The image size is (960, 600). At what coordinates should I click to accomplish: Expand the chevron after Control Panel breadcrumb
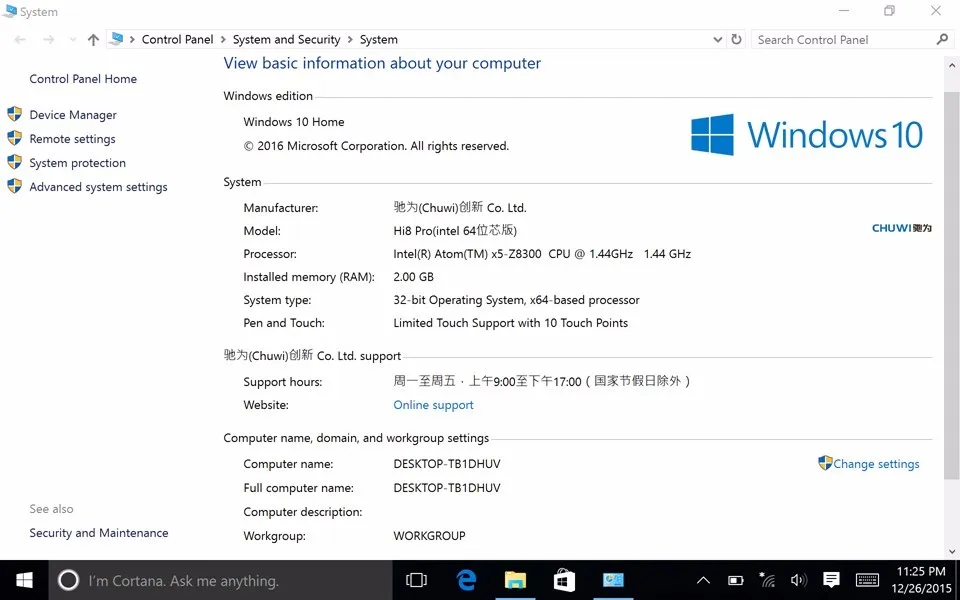click(223, 40)
